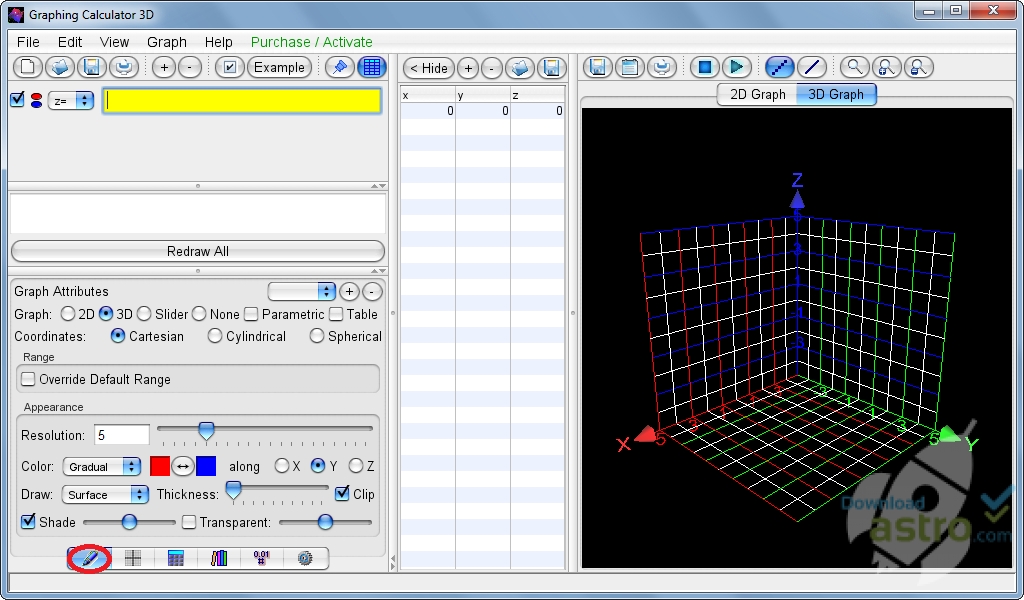Choose Cylindrical coordinates
Screen dimensions: 1024x600
[214, 336]
